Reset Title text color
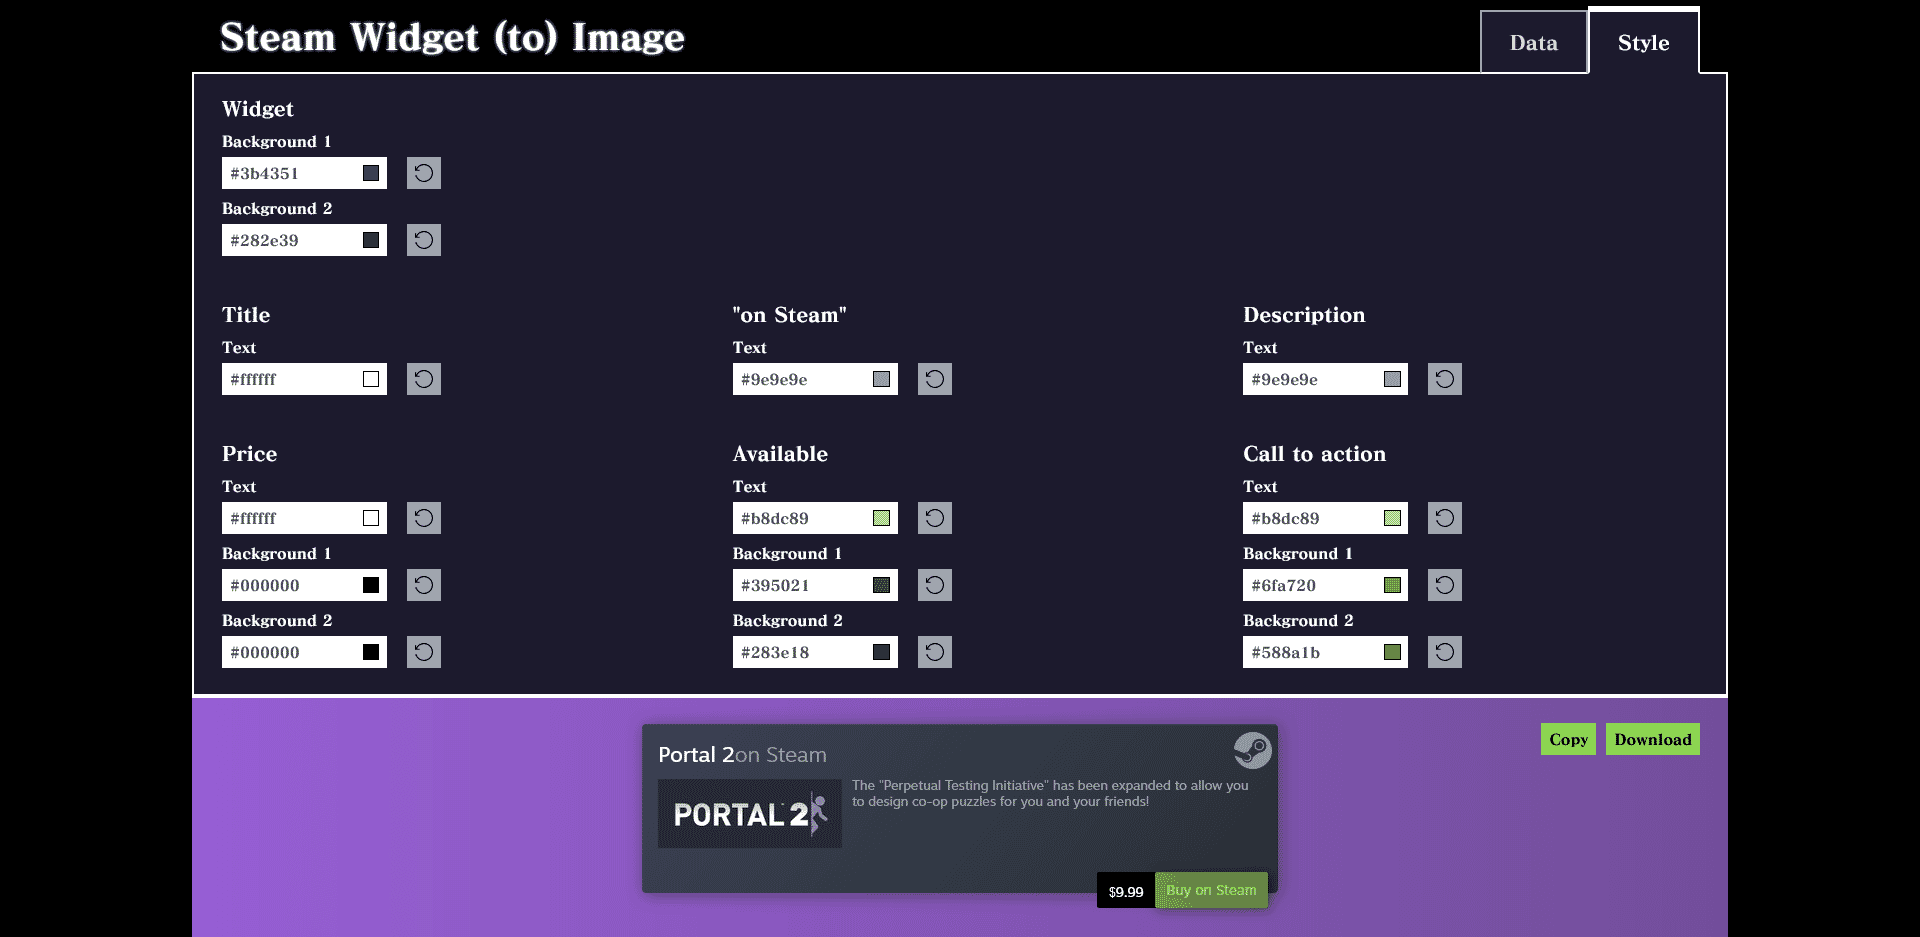This screenshot has width=1920, height=937. tap(424, 379)
